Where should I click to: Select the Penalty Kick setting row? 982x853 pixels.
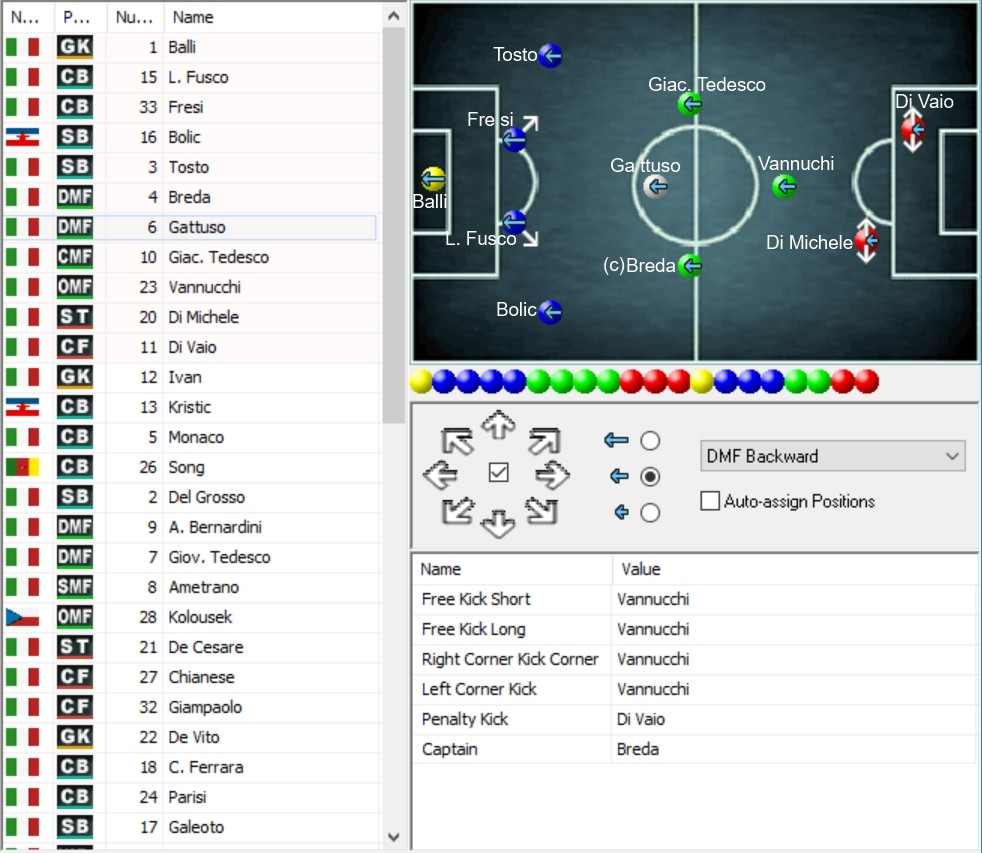[695, 720]
